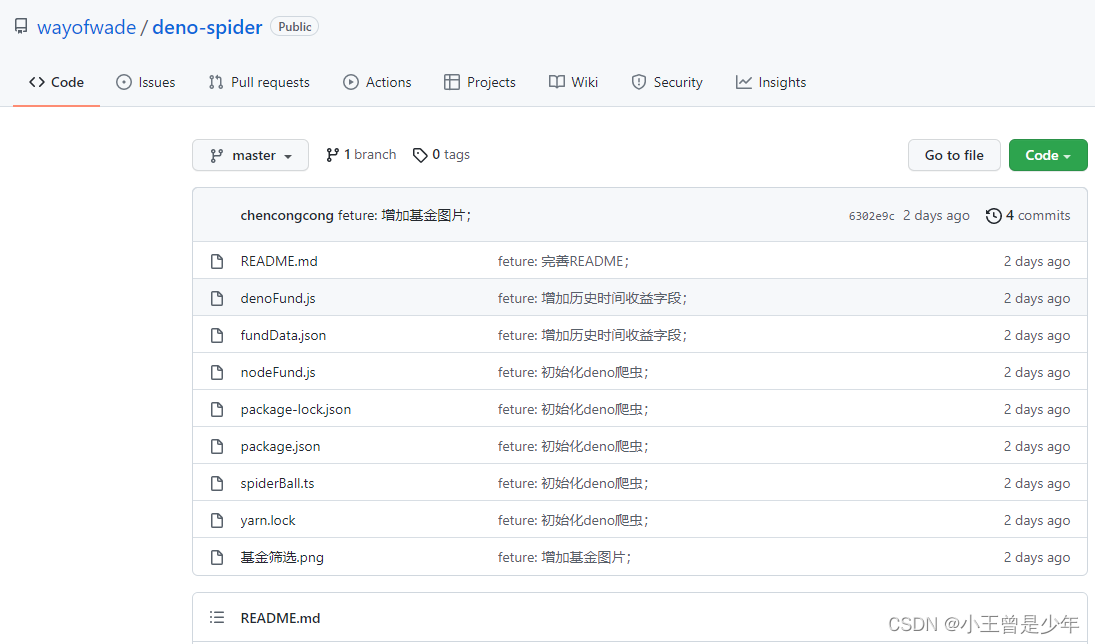Go to the Actions tab

tap(377, 82)
